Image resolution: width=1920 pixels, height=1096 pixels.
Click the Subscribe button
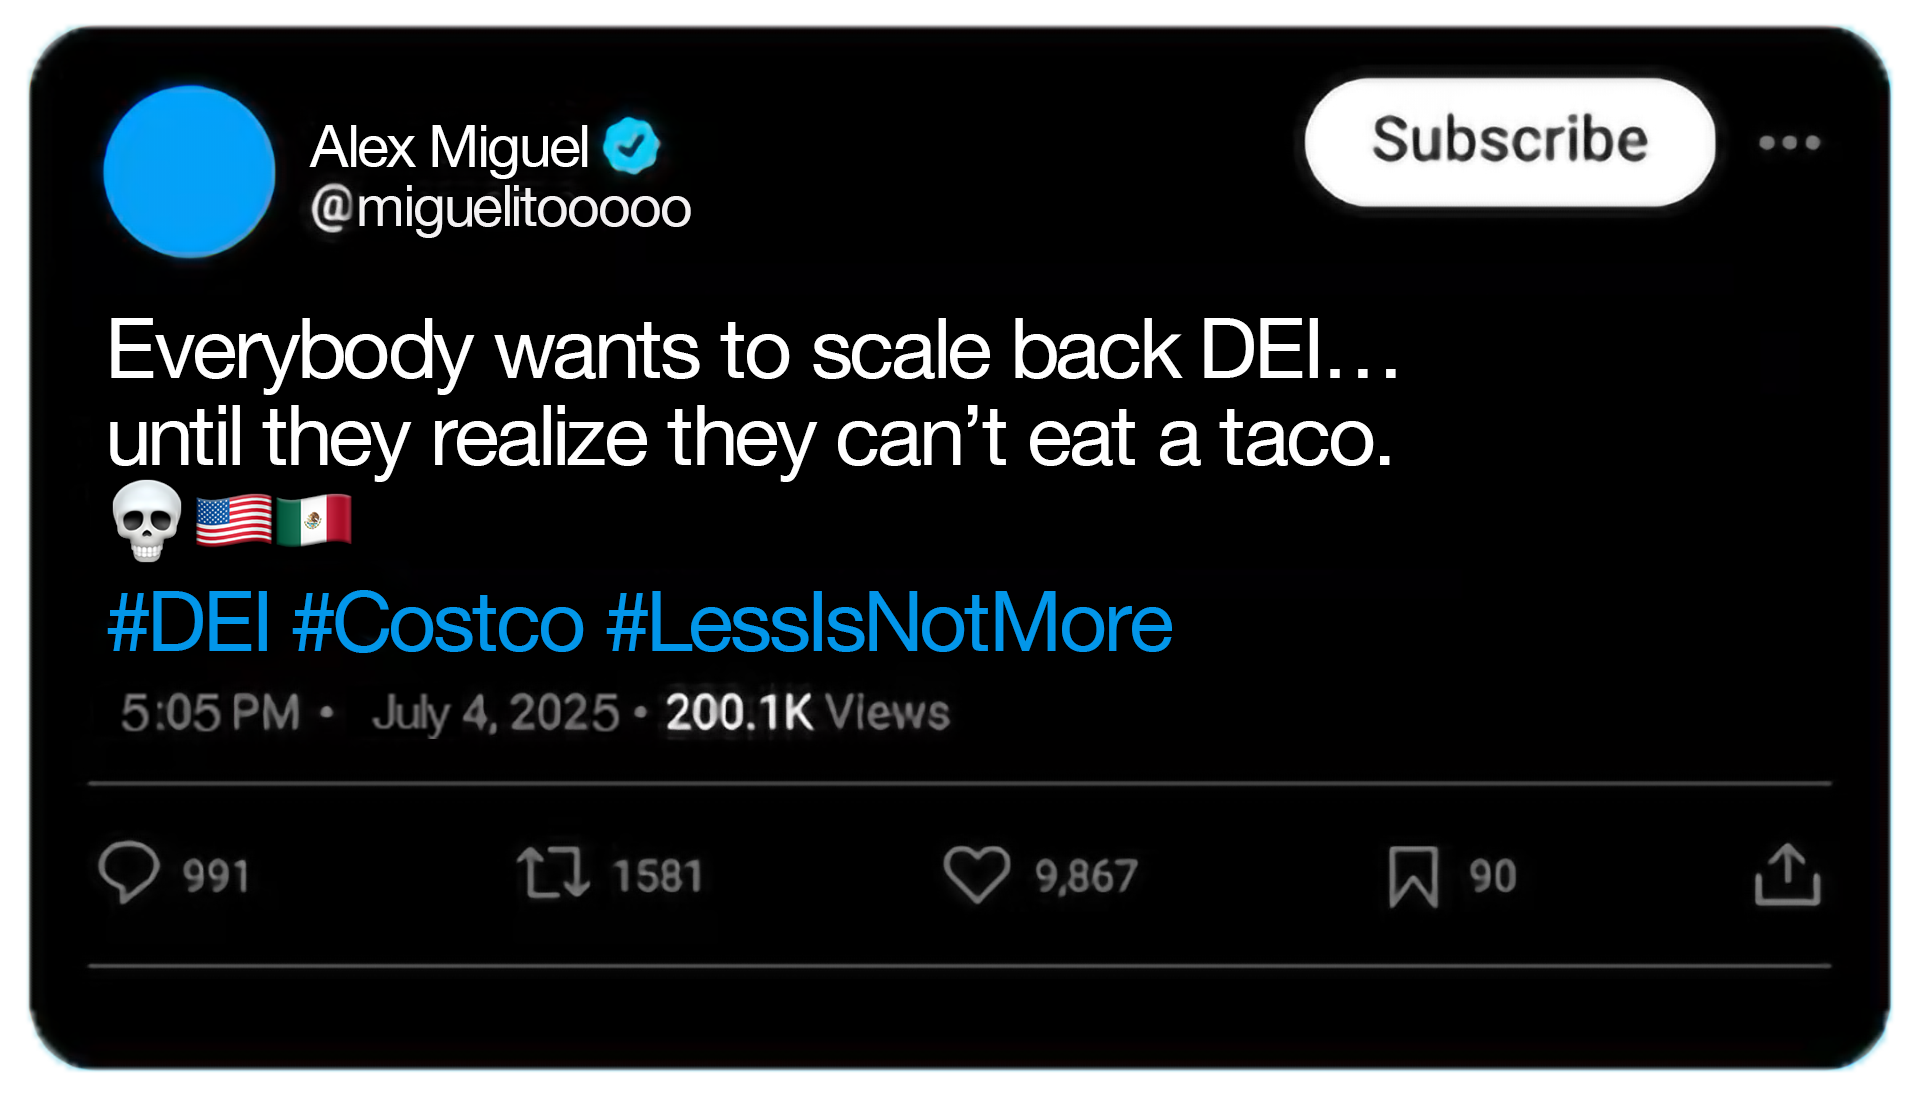coord(1510,142)
